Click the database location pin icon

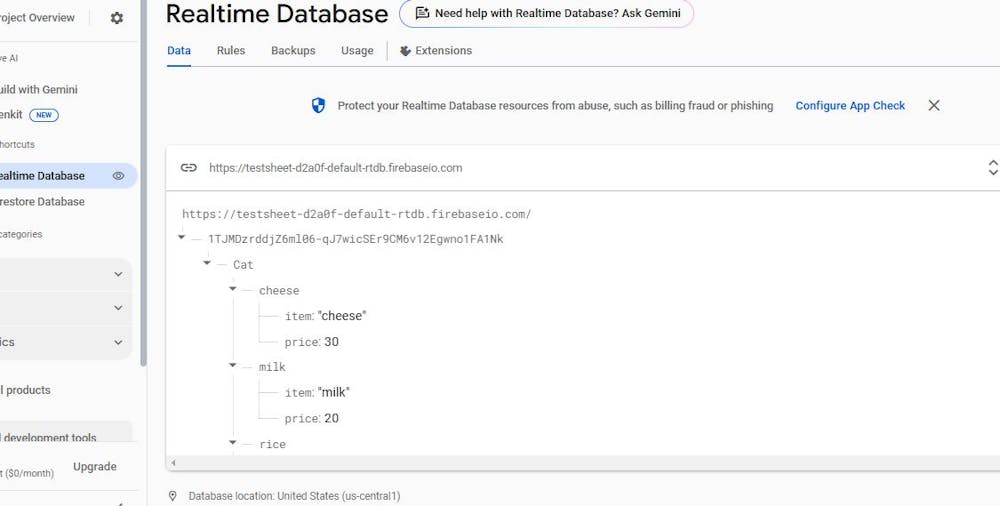(173, 496)
